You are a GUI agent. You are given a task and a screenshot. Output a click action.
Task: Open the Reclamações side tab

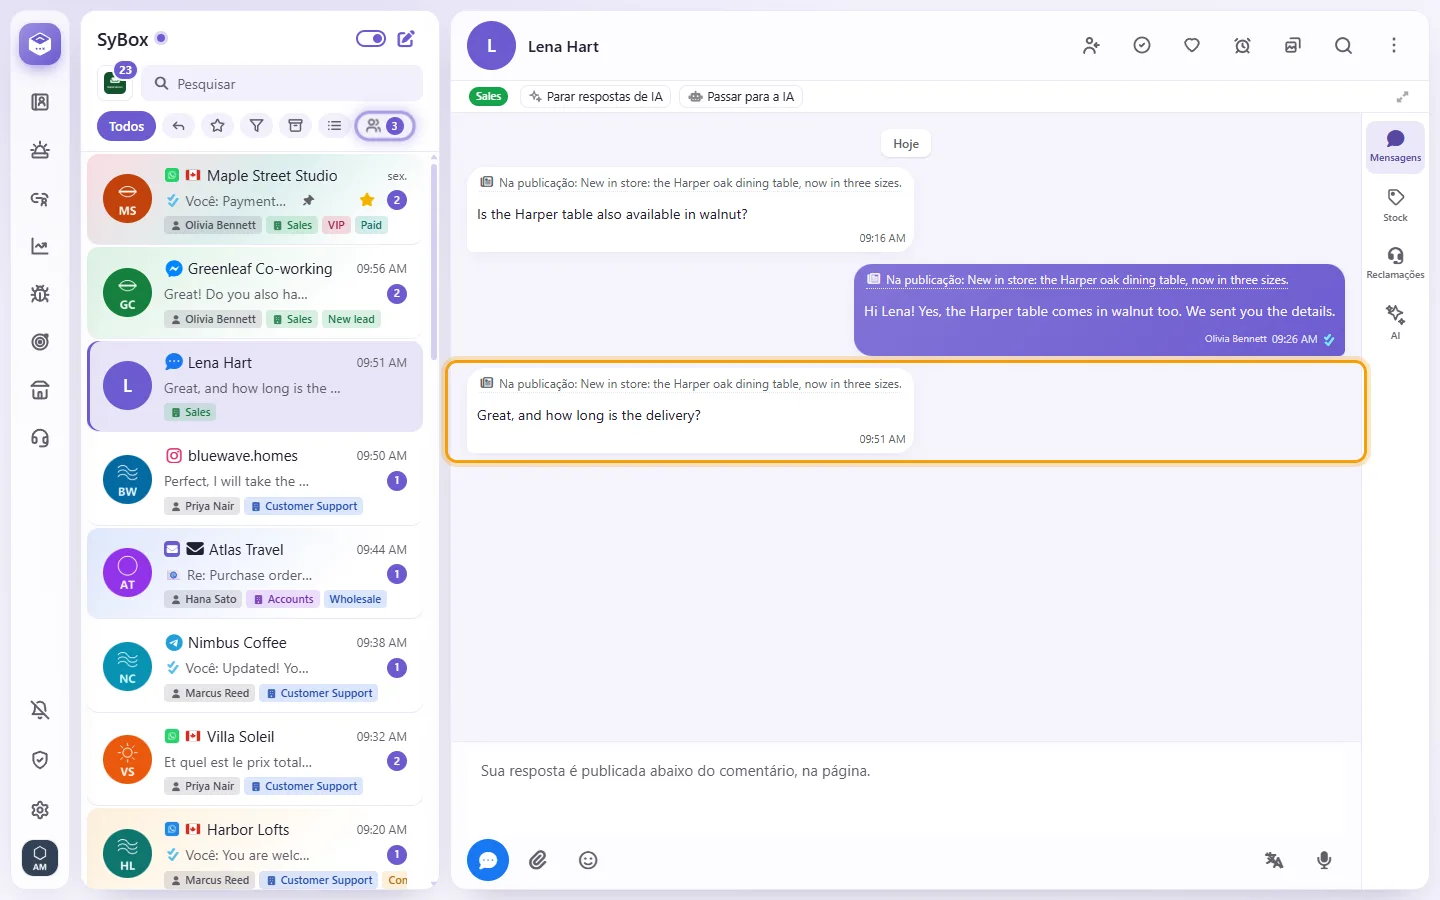tap(1395, 263)
